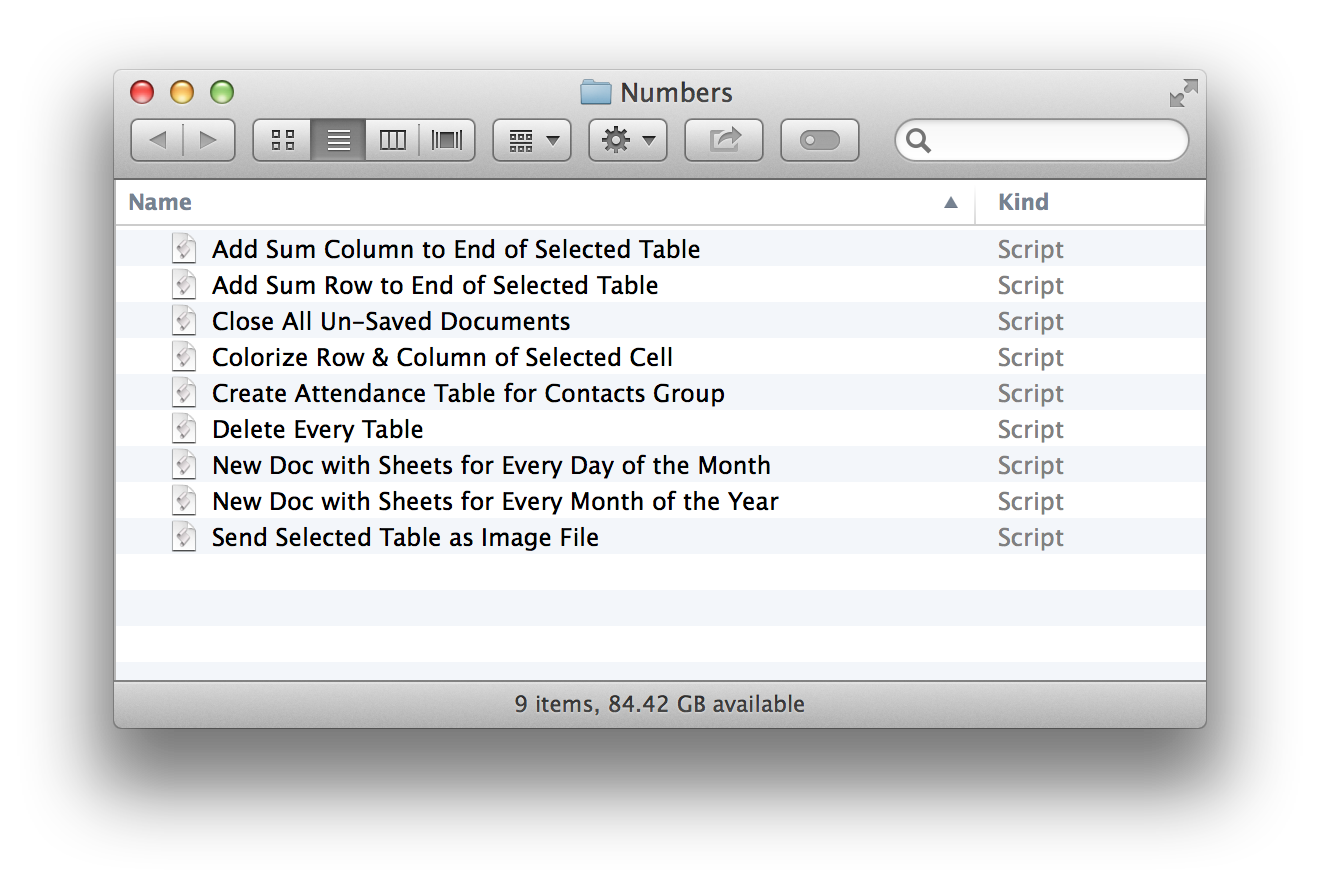Click the sort arrow on the Name column
The height and width of the screenshot is (886, 1320).
(950, 202)
